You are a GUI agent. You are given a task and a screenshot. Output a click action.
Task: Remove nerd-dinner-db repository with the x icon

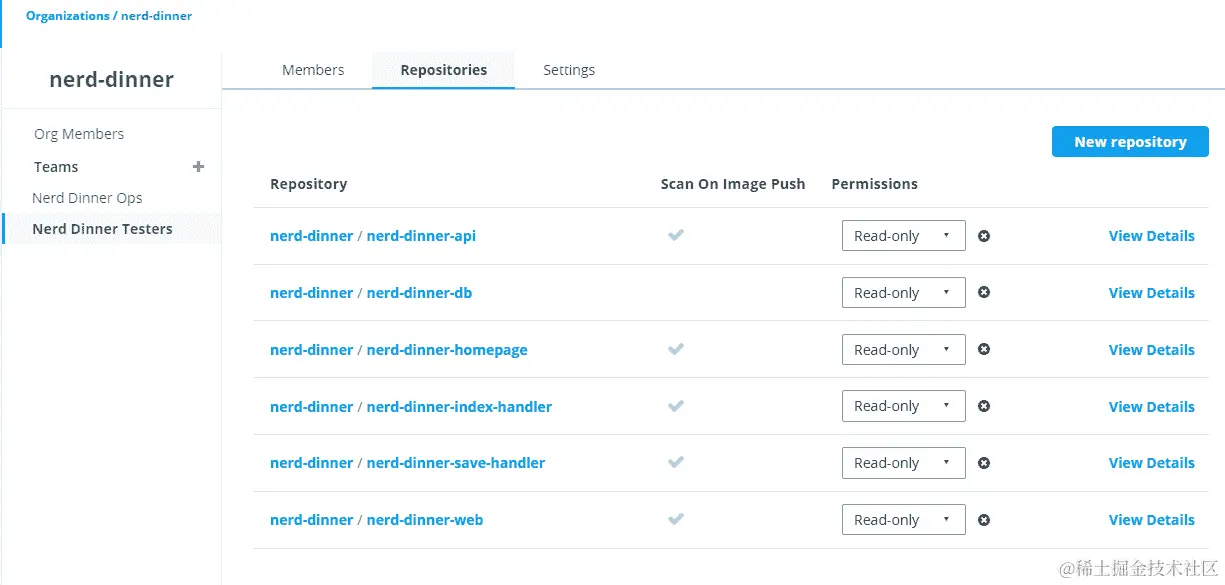tap(984, 293)
